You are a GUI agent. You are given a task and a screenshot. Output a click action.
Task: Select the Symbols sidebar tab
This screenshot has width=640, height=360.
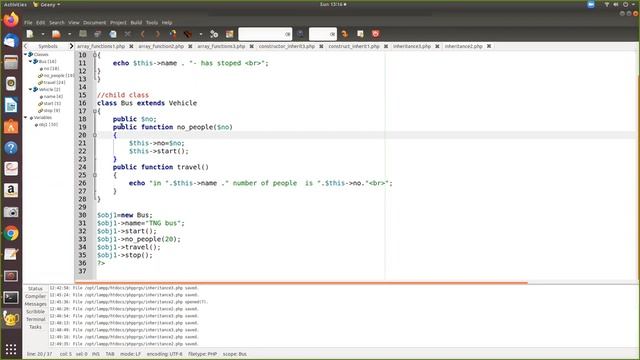tap(48, 47)
